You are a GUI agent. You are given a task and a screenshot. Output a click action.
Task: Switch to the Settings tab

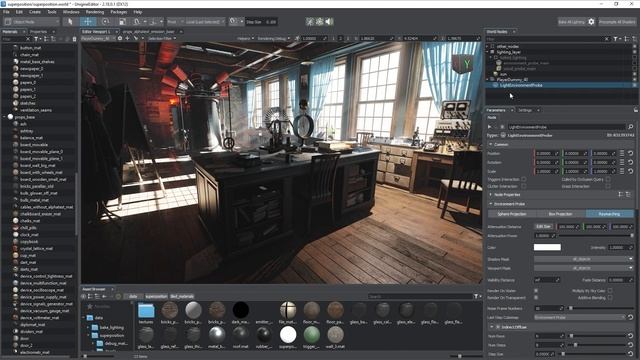click(x=525, y=110)
